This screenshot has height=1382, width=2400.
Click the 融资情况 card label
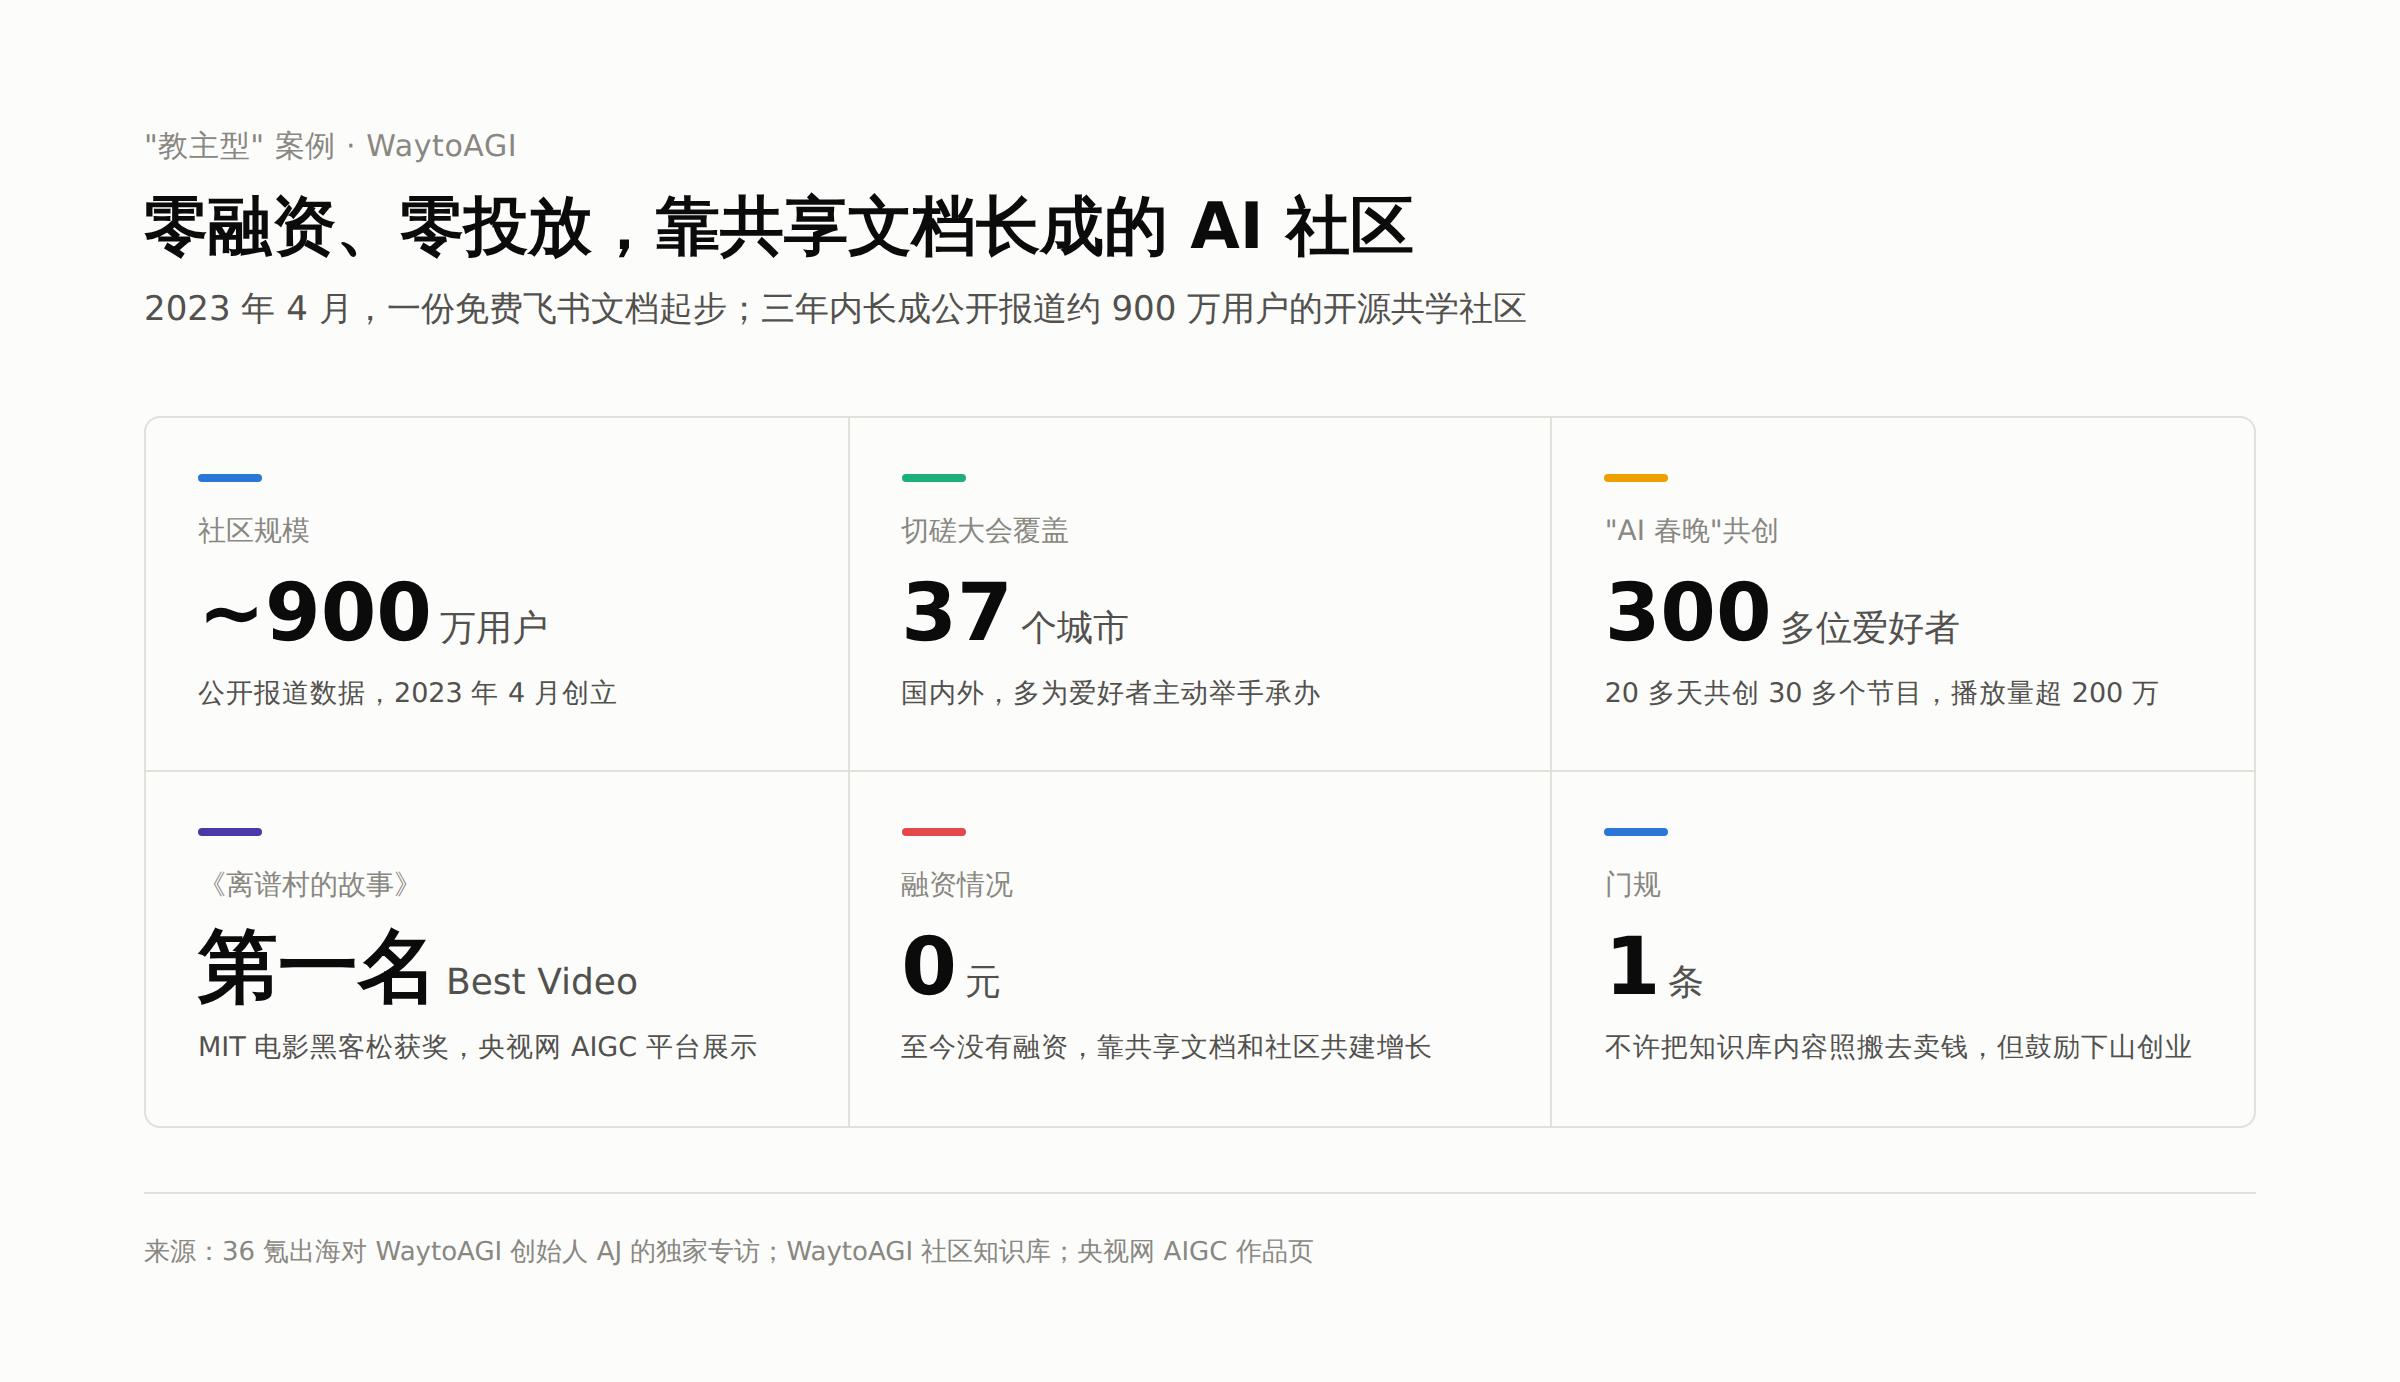(x=957, y=884)
